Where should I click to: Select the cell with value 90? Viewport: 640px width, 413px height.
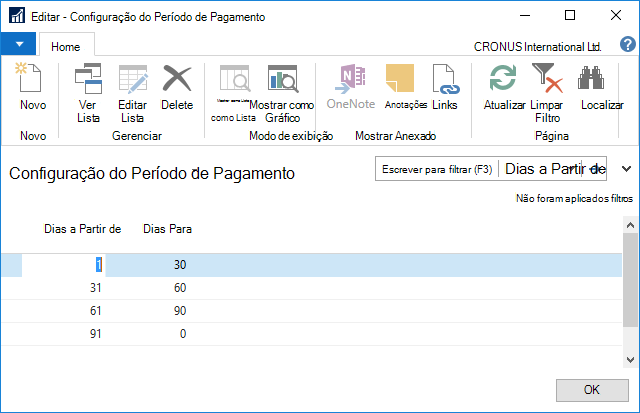(180, 311)
